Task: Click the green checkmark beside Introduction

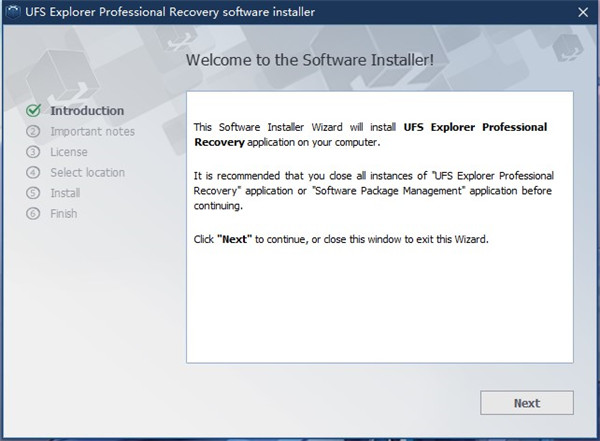Action: pyautogui.click(x=33, y=111)
